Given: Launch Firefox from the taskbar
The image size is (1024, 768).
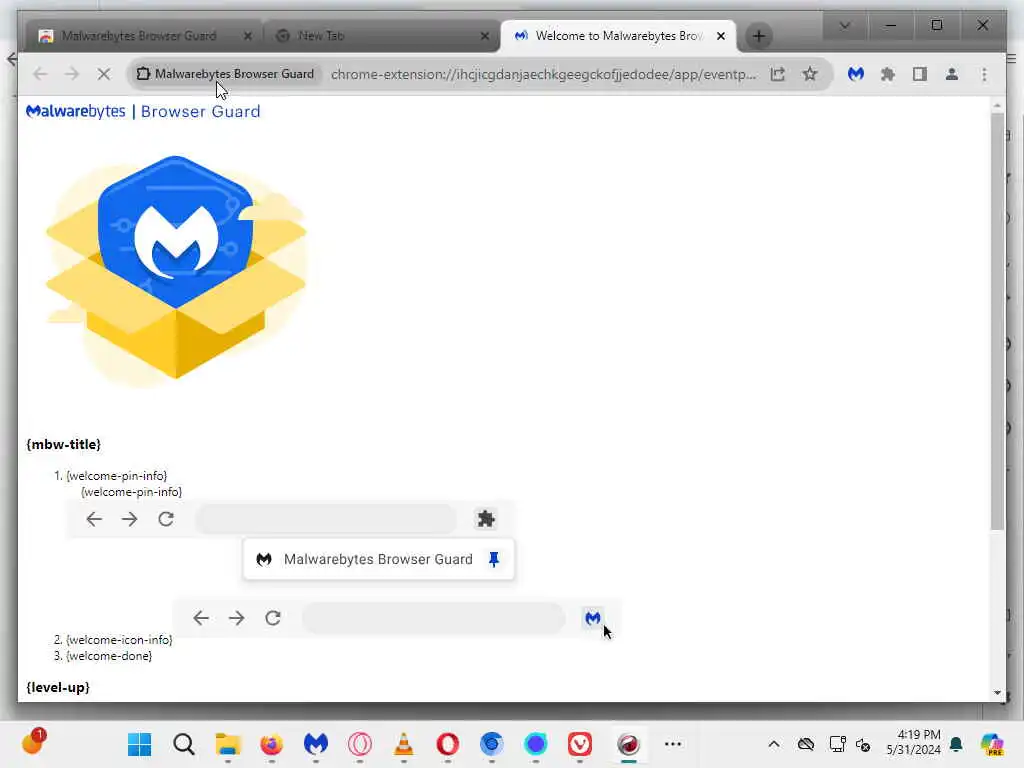Looking at the screenshot, I should coord(272,744).
